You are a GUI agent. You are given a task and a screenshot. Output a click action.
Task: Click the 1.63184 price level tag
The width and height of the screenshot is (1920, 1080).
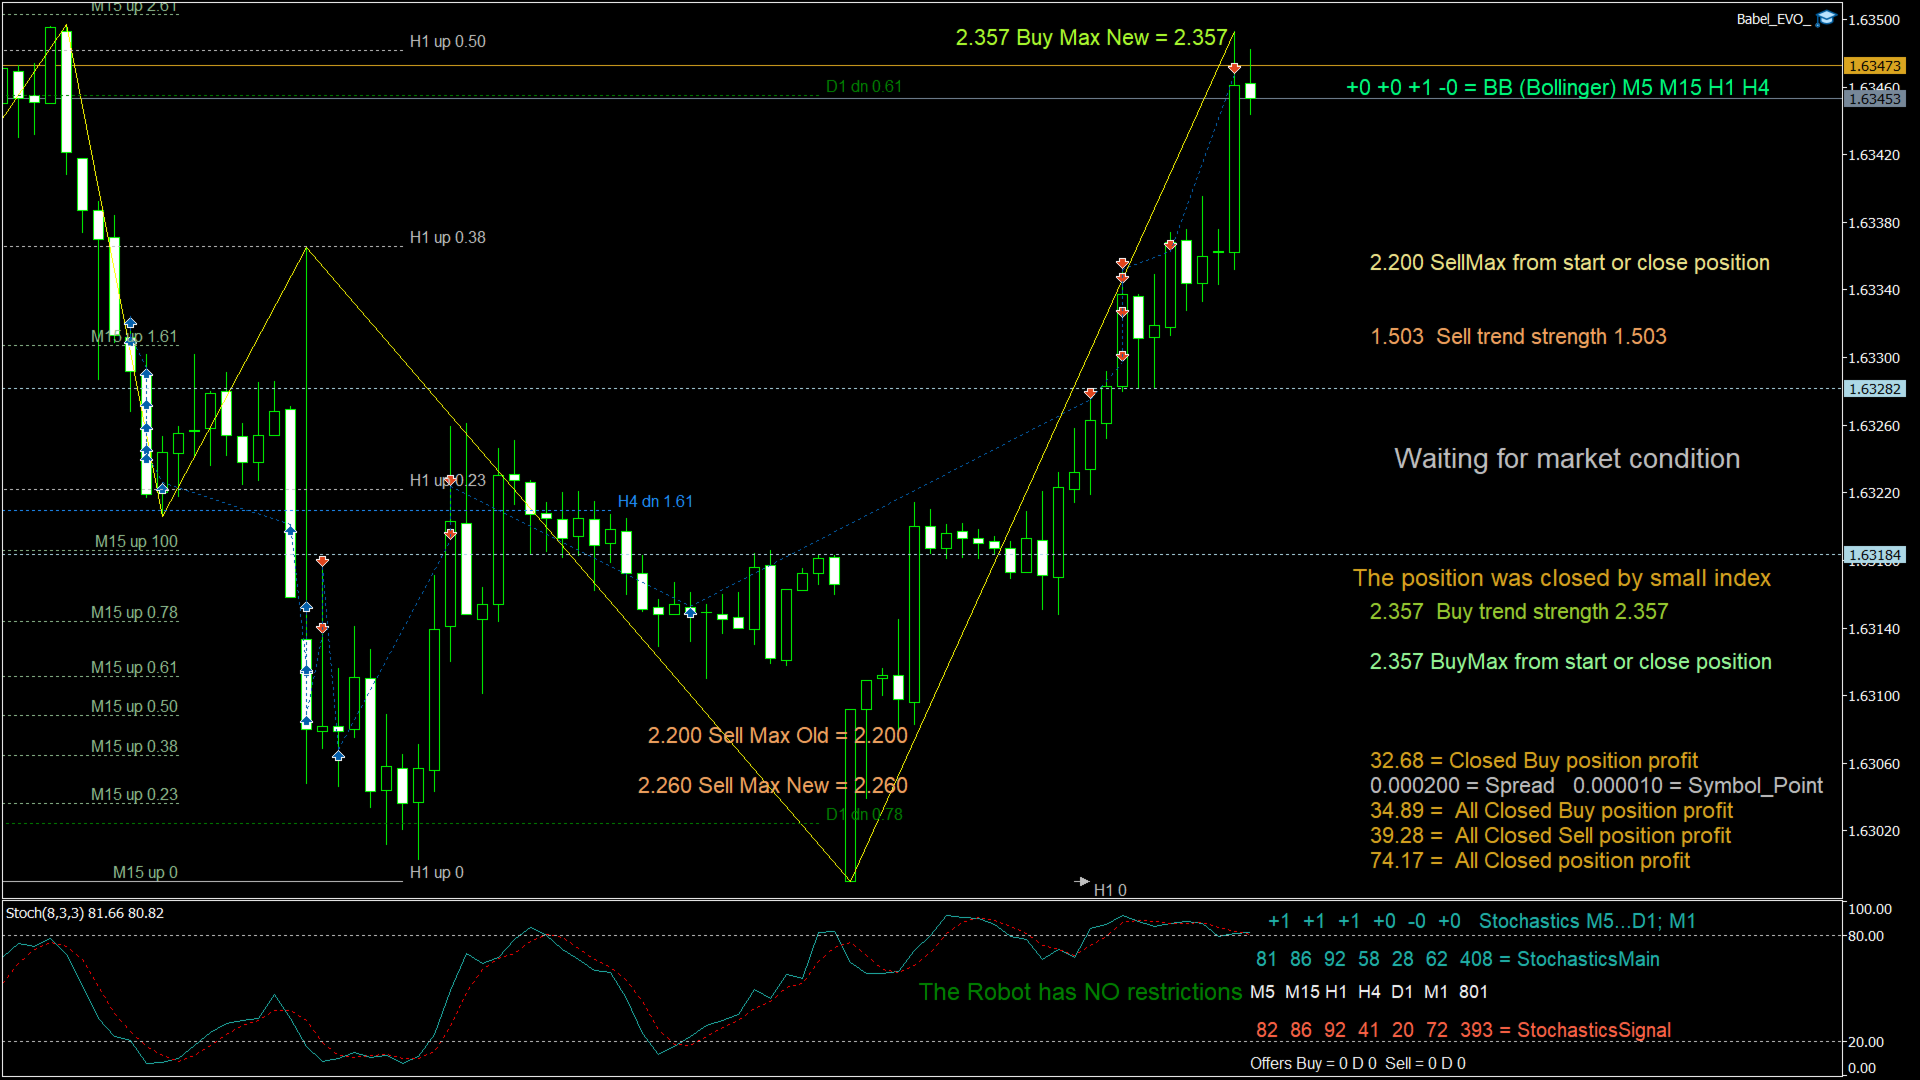1875,555
